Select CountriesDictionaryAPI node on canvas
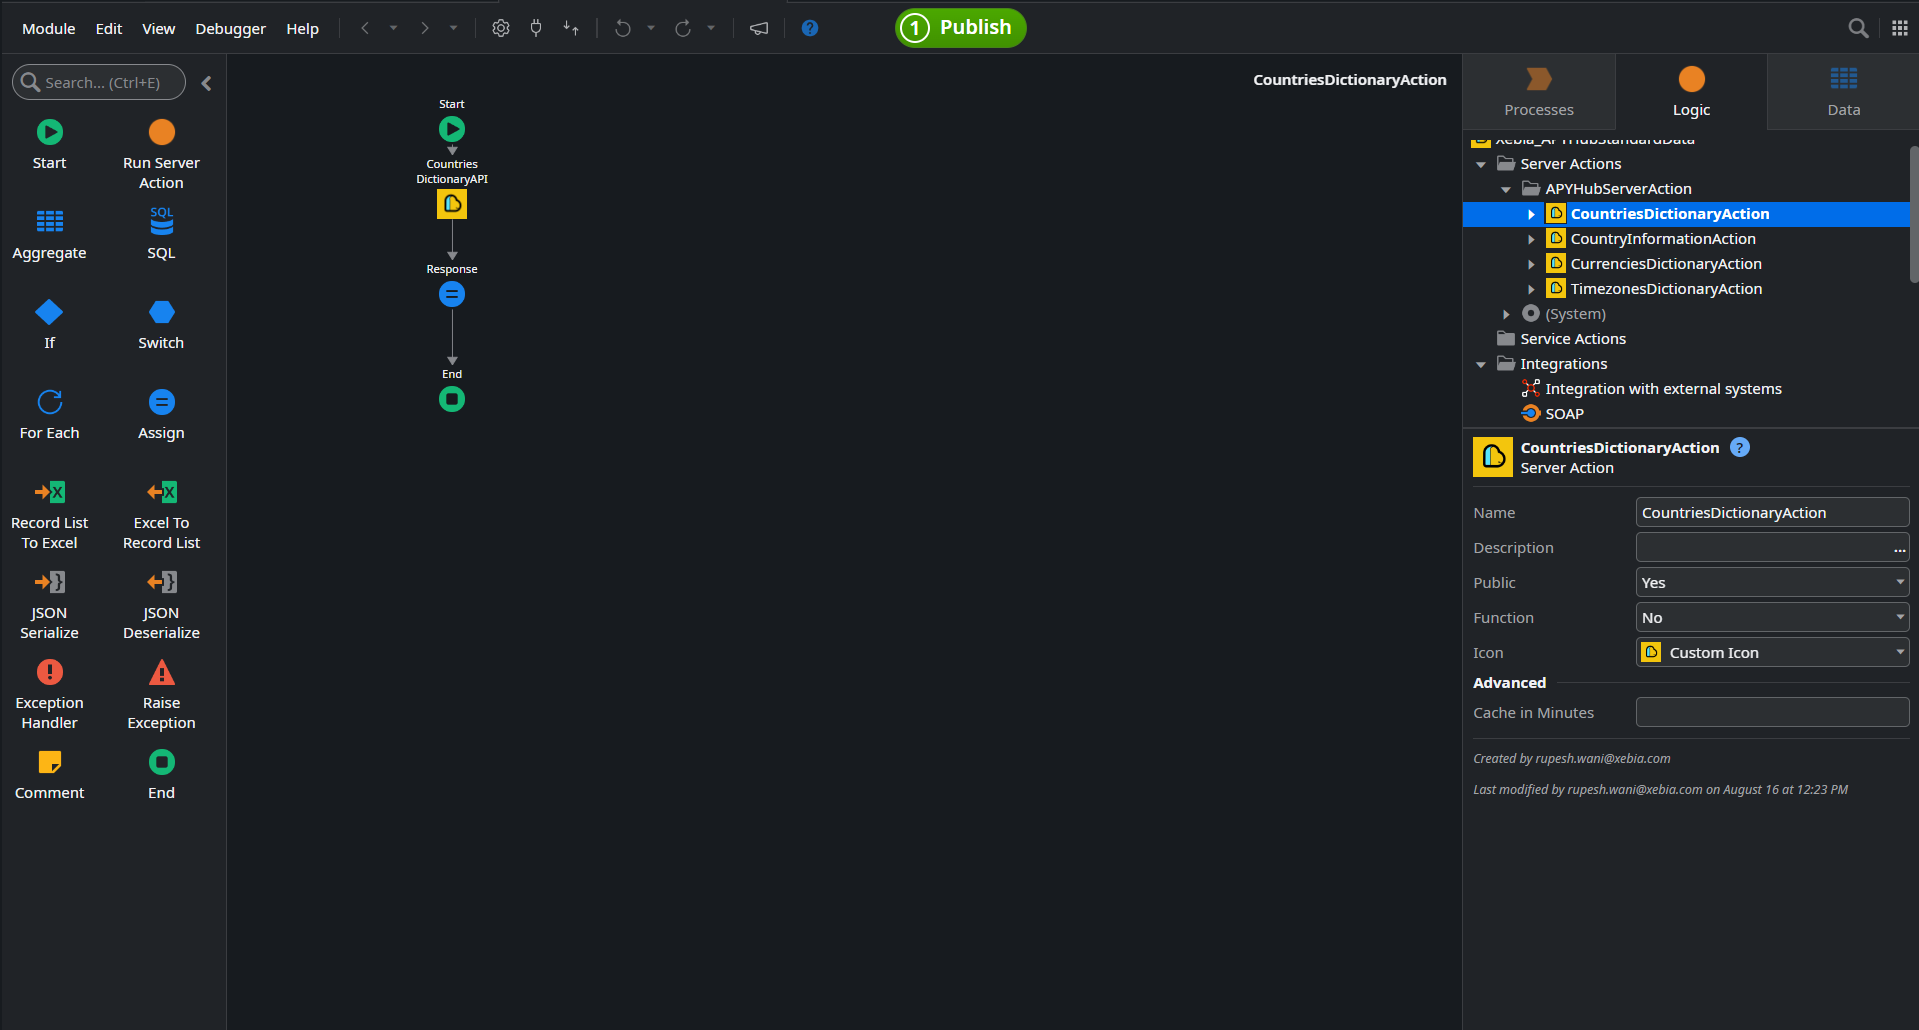1919x1030 pixels. click(x=452, y=204)
